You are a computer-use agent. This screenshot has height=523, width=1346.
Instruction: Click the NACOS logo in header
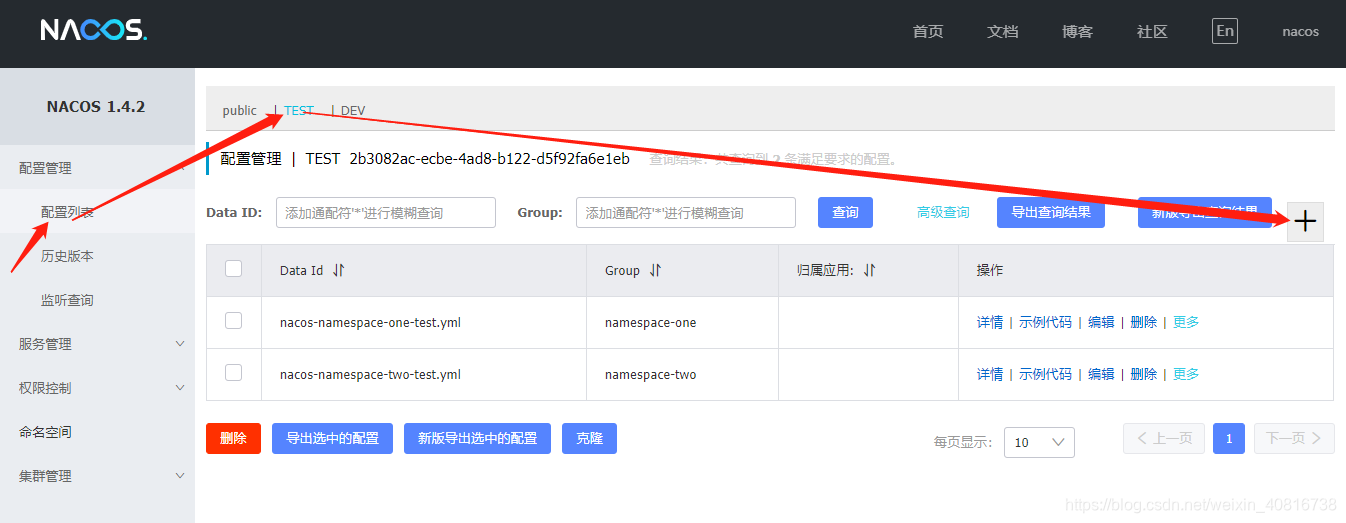pos(94,31)
